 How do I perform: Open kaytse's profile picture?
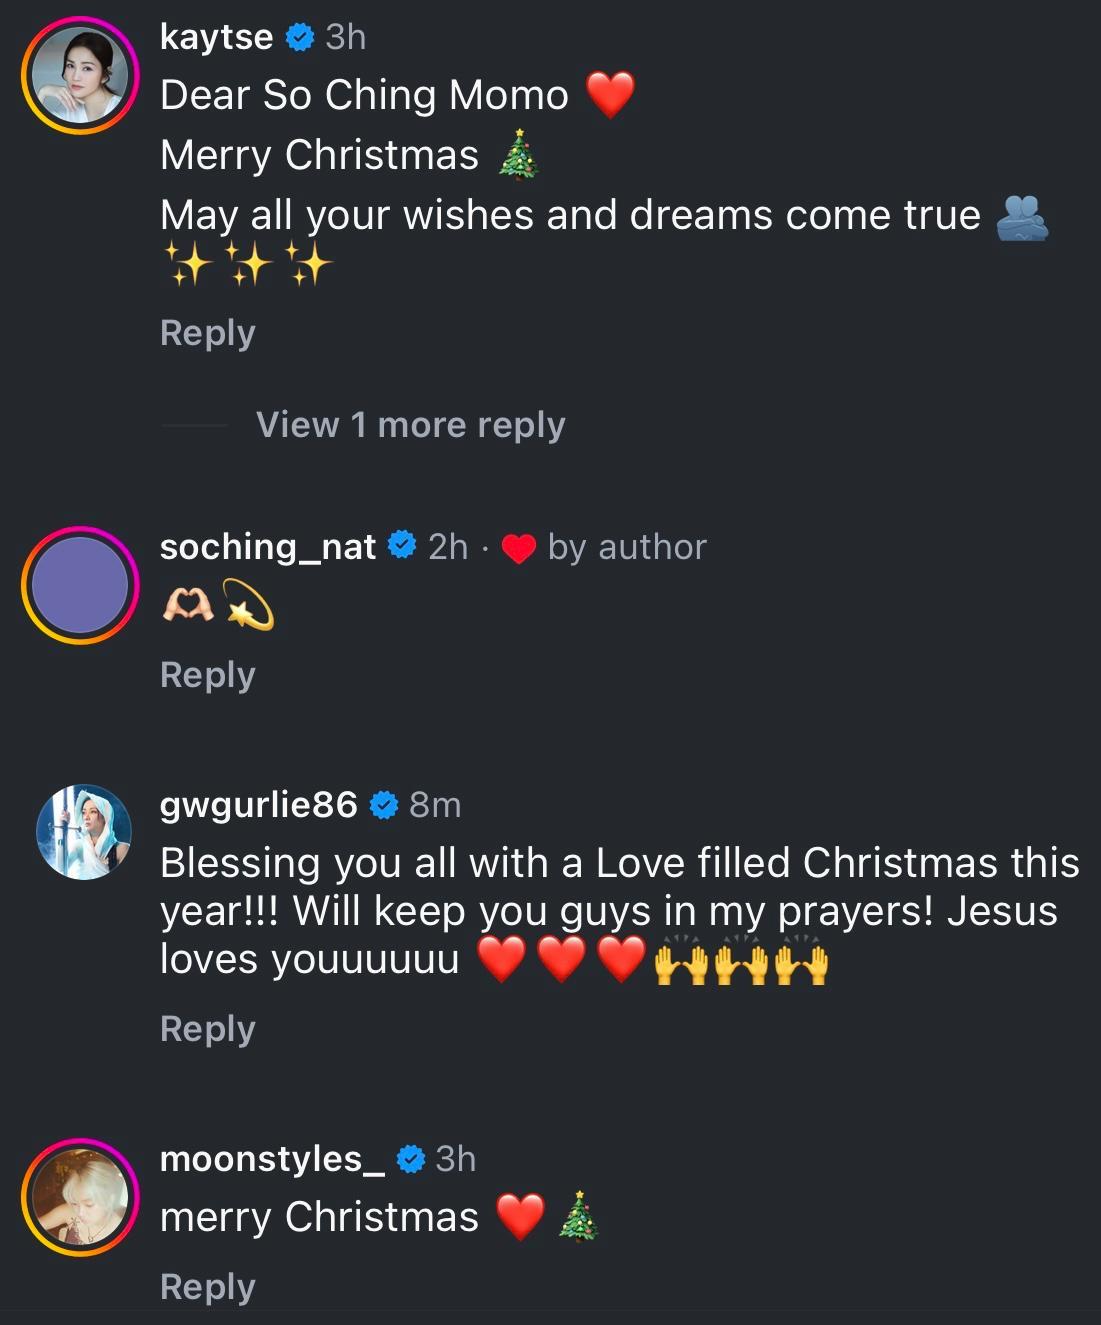coord(80,75)
